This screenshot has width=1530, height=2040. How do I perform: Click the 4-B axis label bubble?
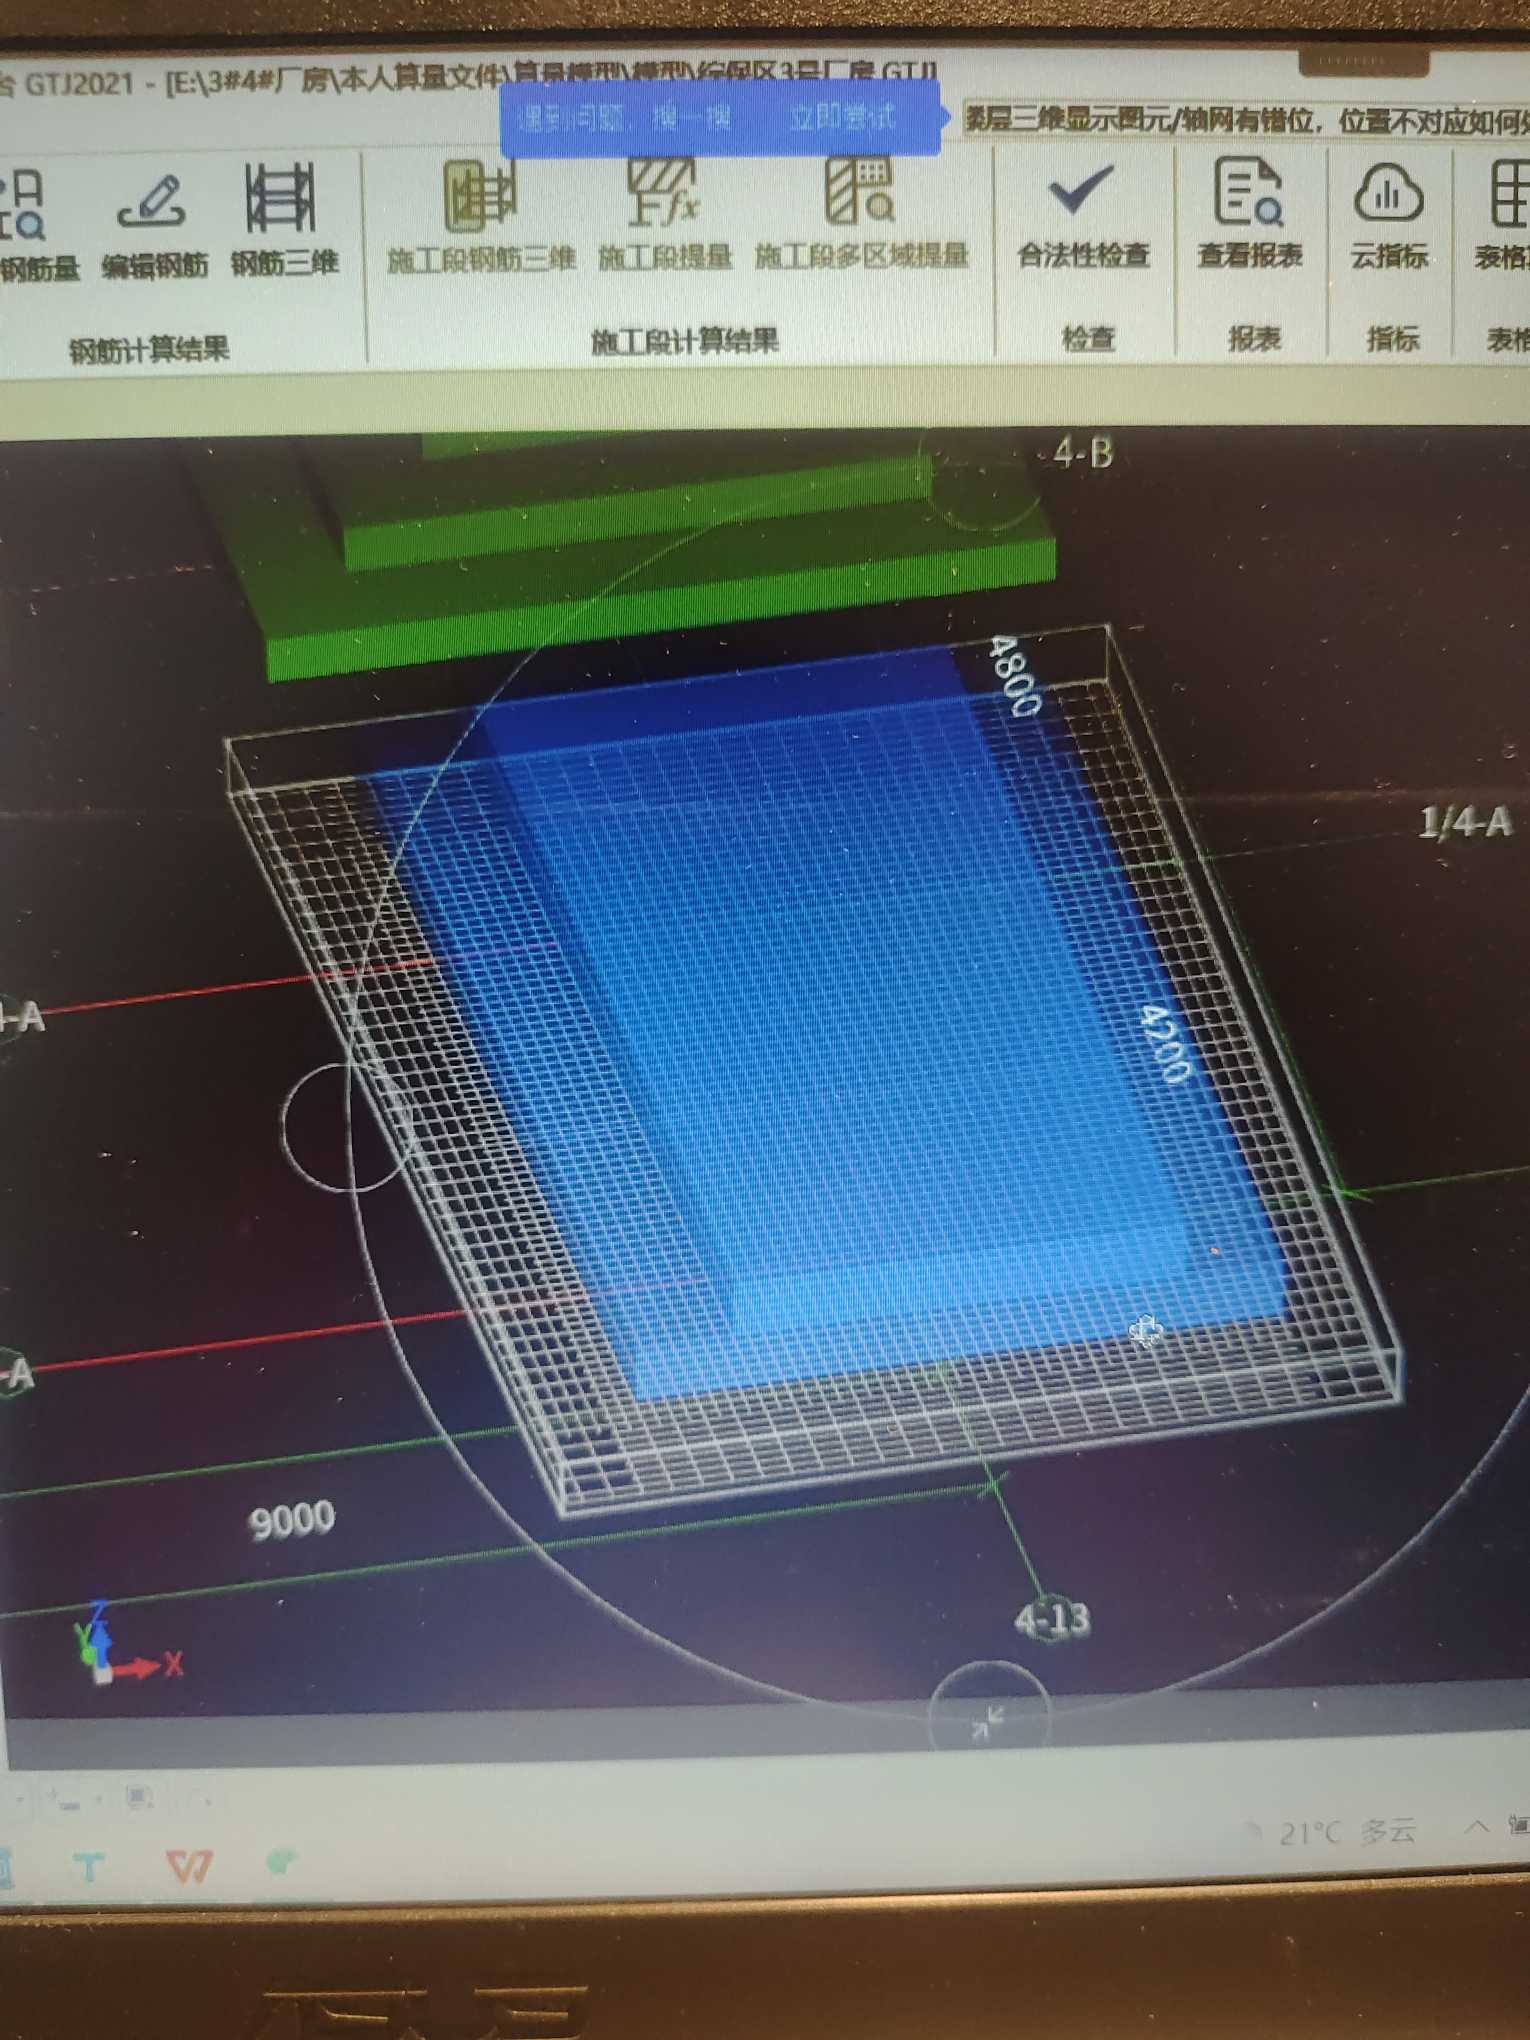pyautogui.click(x=1083, y=453)
